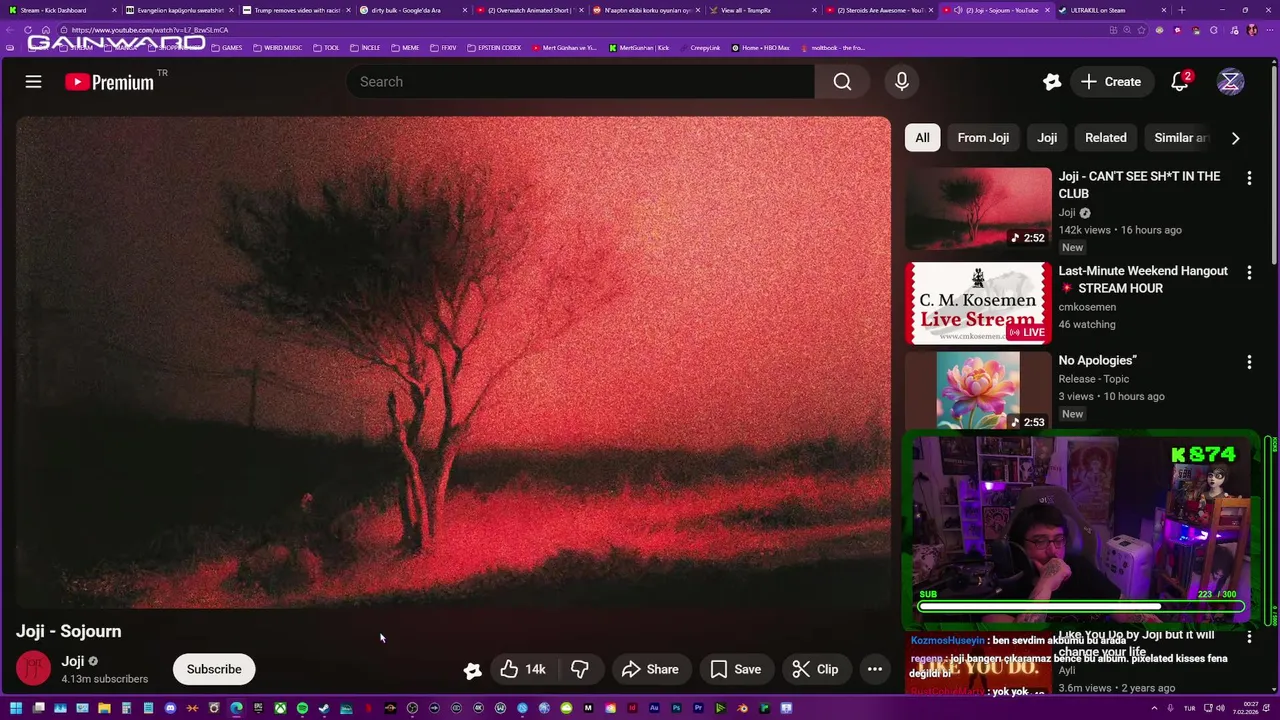Like the video with thumbs up
Screen dimensions: 1280x720
point(523,669)
